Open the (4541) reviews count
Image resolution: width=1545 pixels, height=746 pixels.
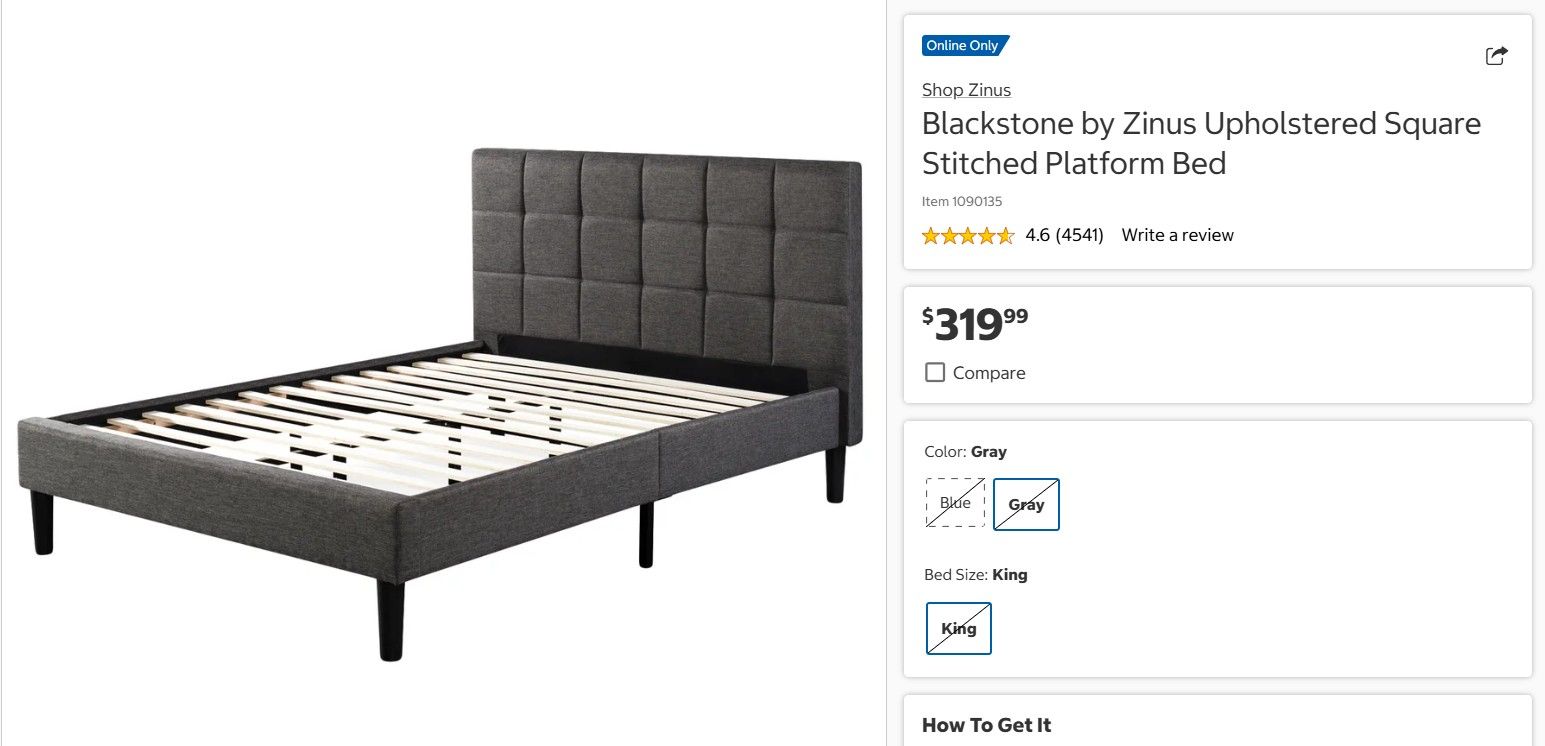[1080, 235]
